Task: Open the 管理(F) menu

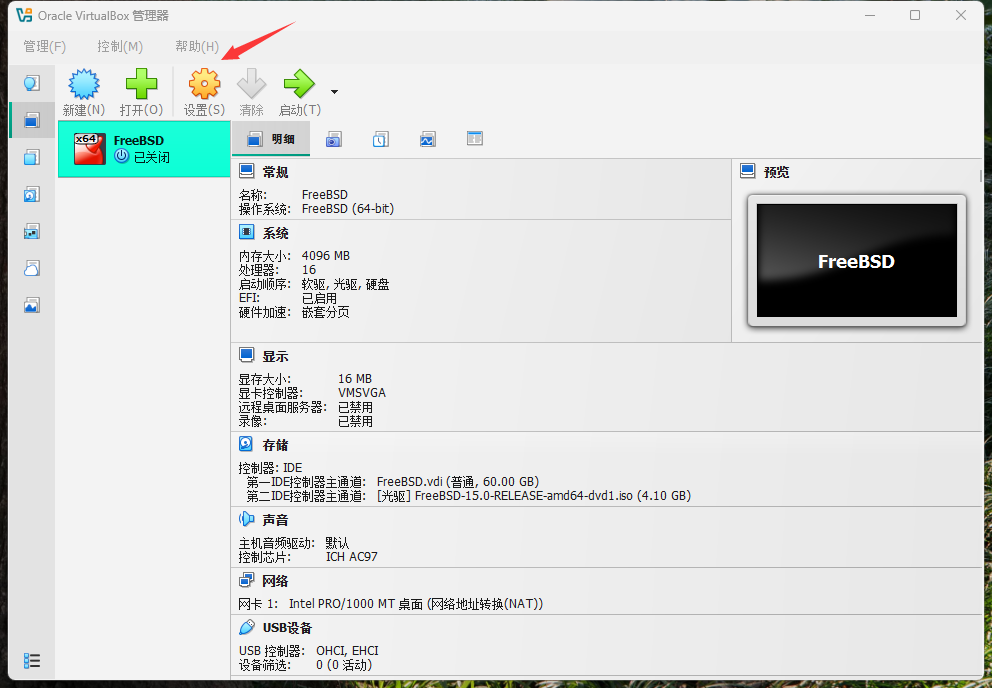Action: click(x=44, y=46)
